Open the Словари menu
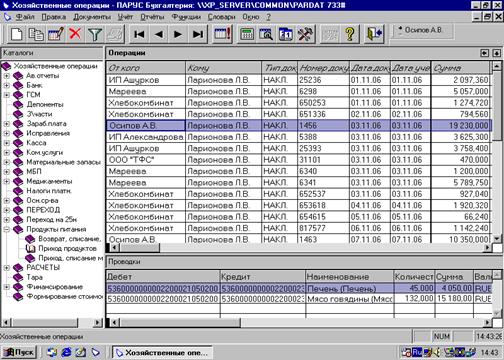 [x=221, y=17]
